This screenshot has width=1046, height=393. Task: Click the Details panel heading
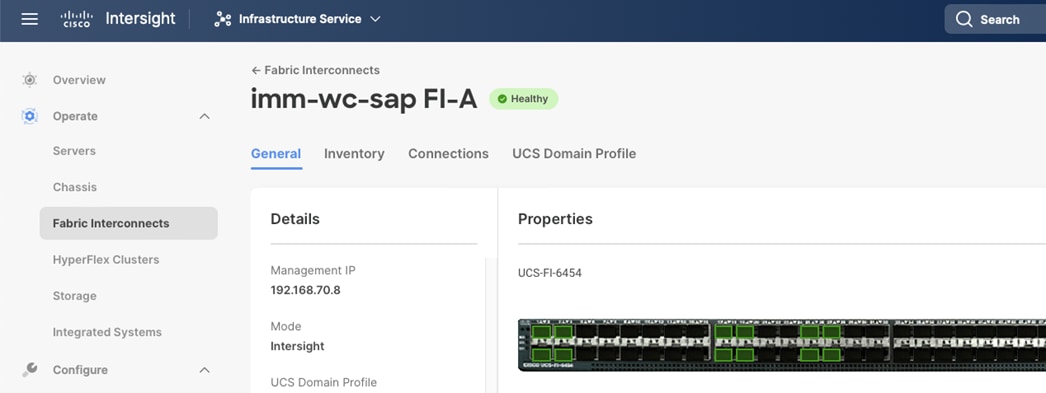pos(295,219)
